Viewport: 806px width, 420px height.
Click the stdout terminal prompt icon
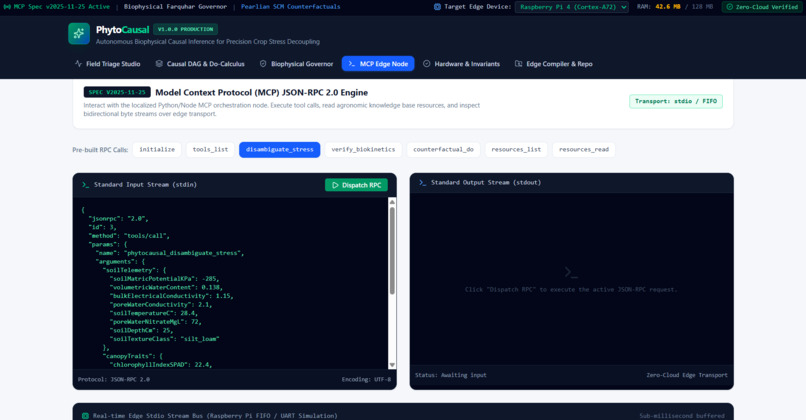[x=423, y=182]
